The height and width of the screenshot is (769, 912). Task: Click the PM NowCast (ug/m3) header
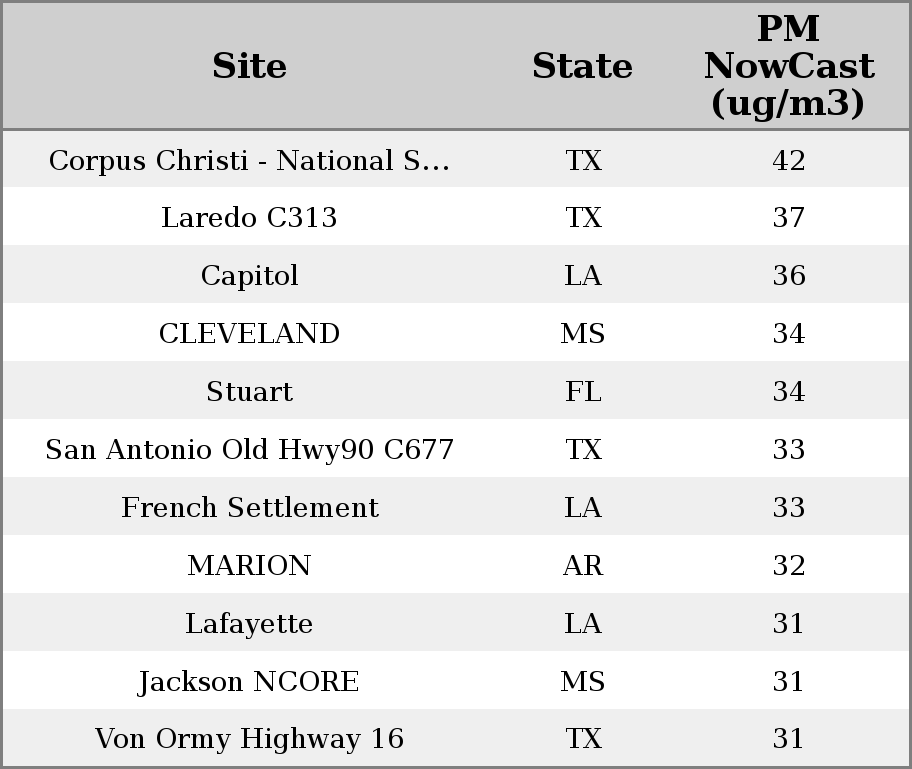click(x=788, y=66)
